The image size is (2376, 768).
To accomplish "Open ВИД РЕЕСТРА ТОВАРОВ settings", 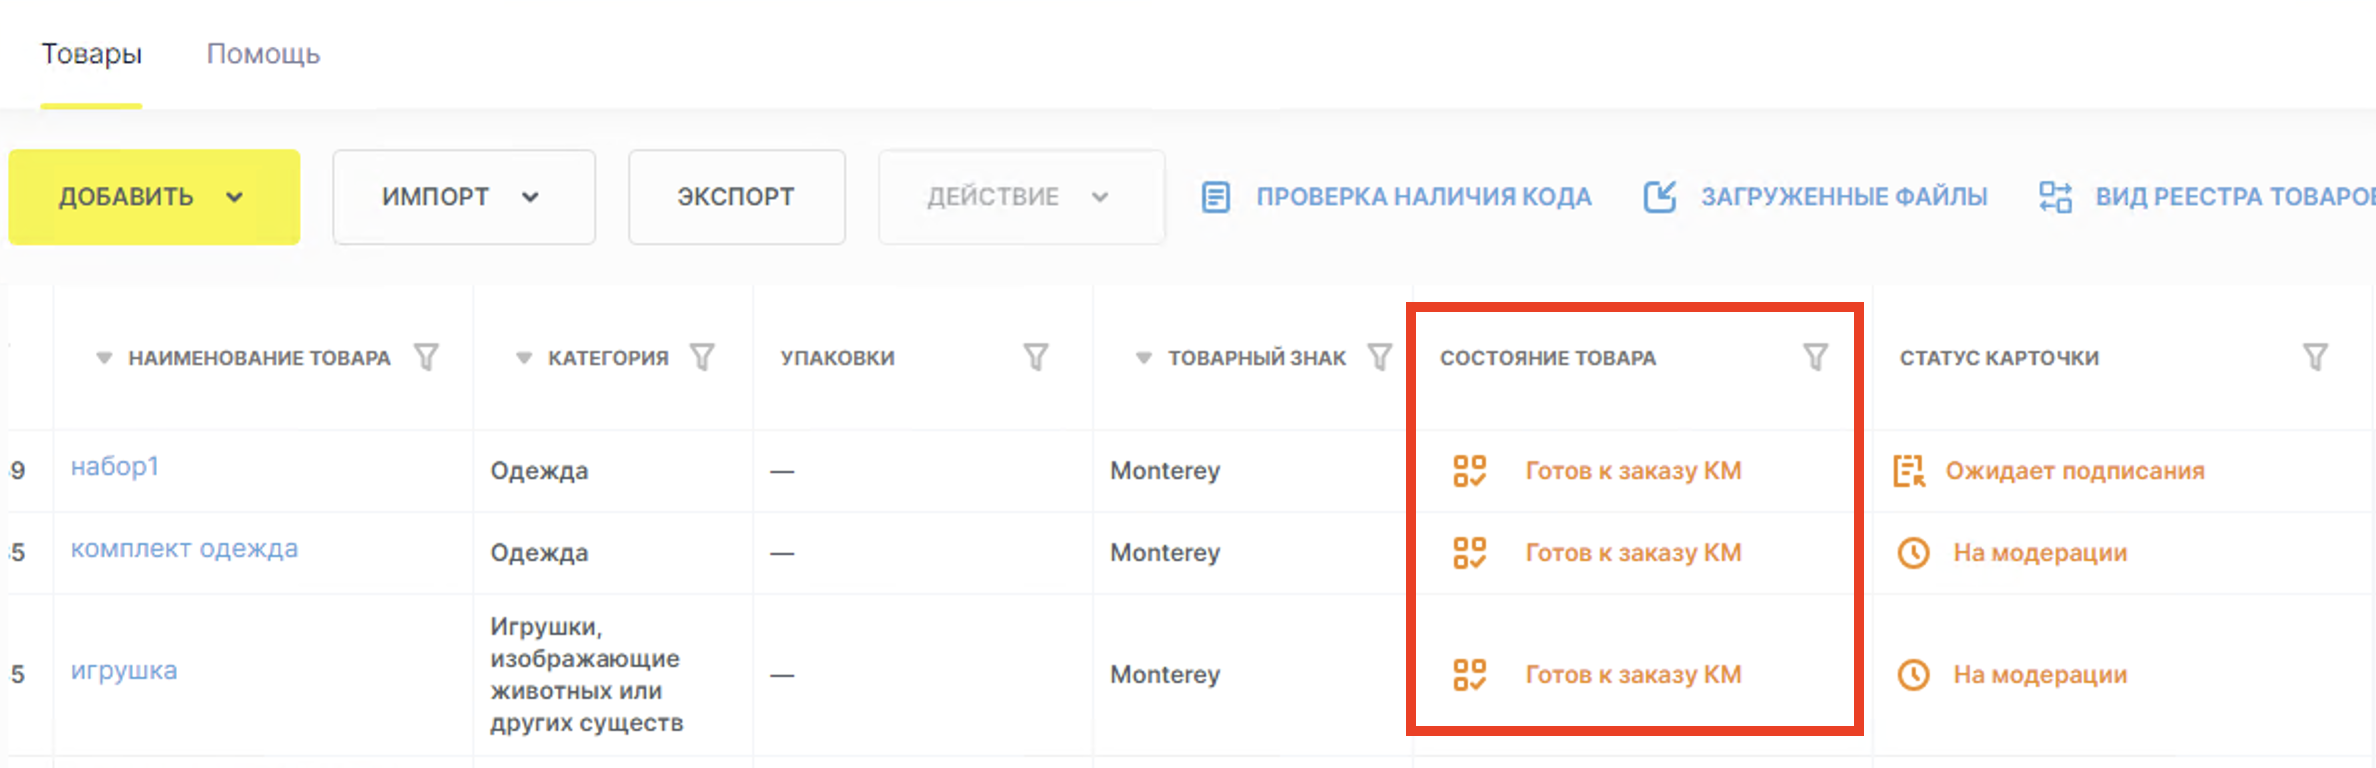I will tap(2235, 197).
